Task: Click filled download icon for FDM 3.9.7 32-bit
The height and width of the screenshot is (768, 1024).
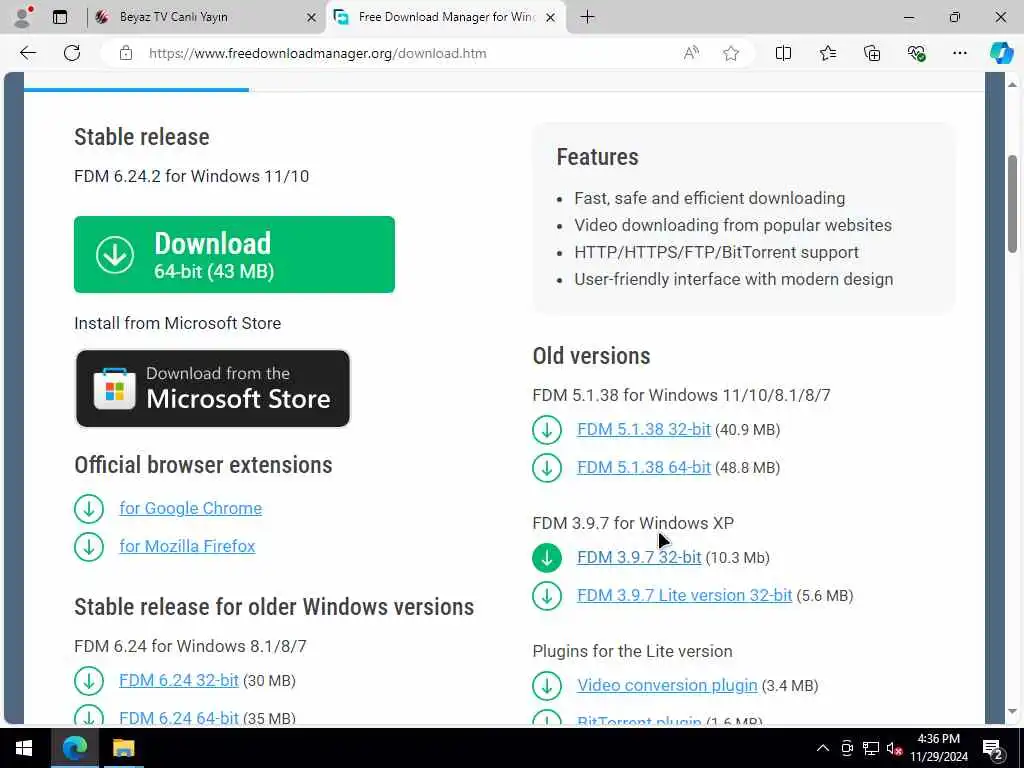Action: pos(547,558)
